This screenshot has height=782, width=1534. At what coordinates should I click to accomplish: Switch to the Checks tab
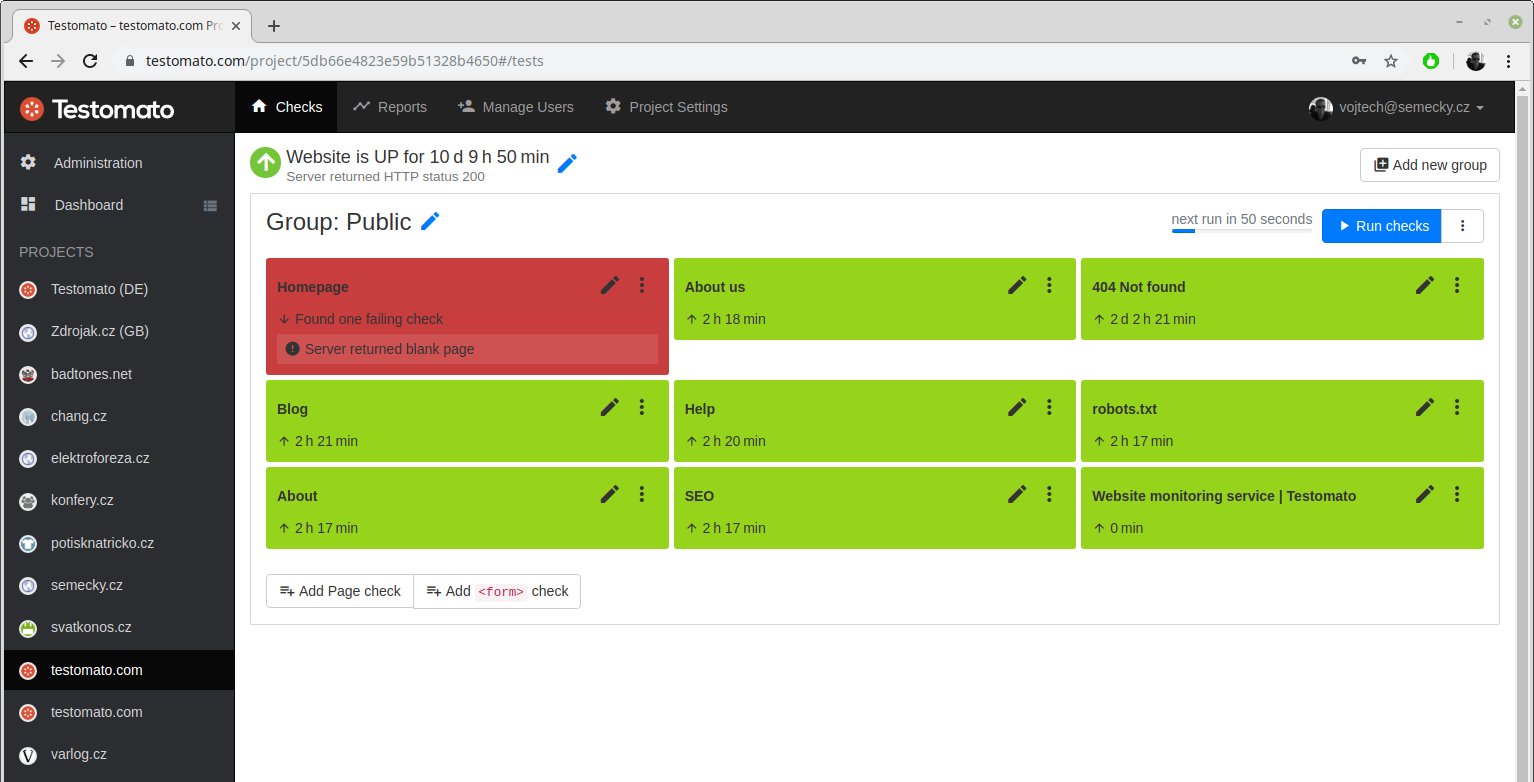click(287, 107)
